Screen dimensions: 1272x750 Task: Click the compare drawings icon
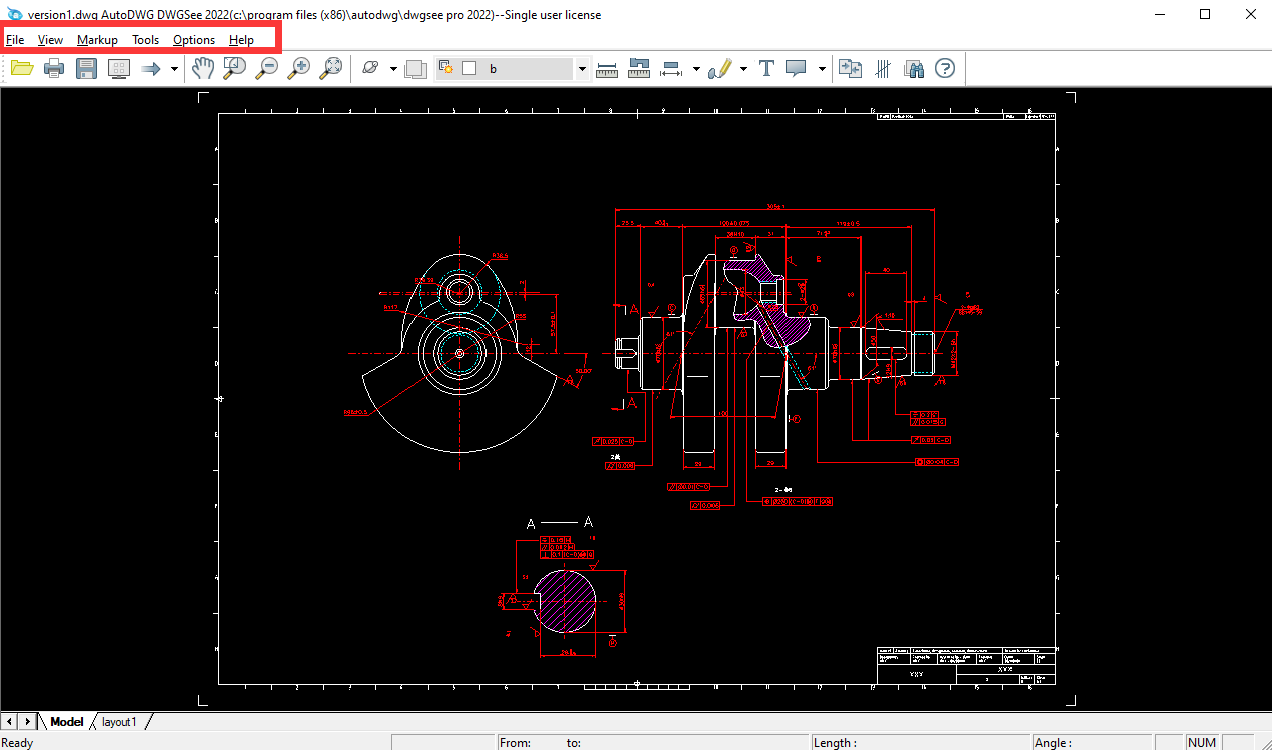tap(850, 68)
